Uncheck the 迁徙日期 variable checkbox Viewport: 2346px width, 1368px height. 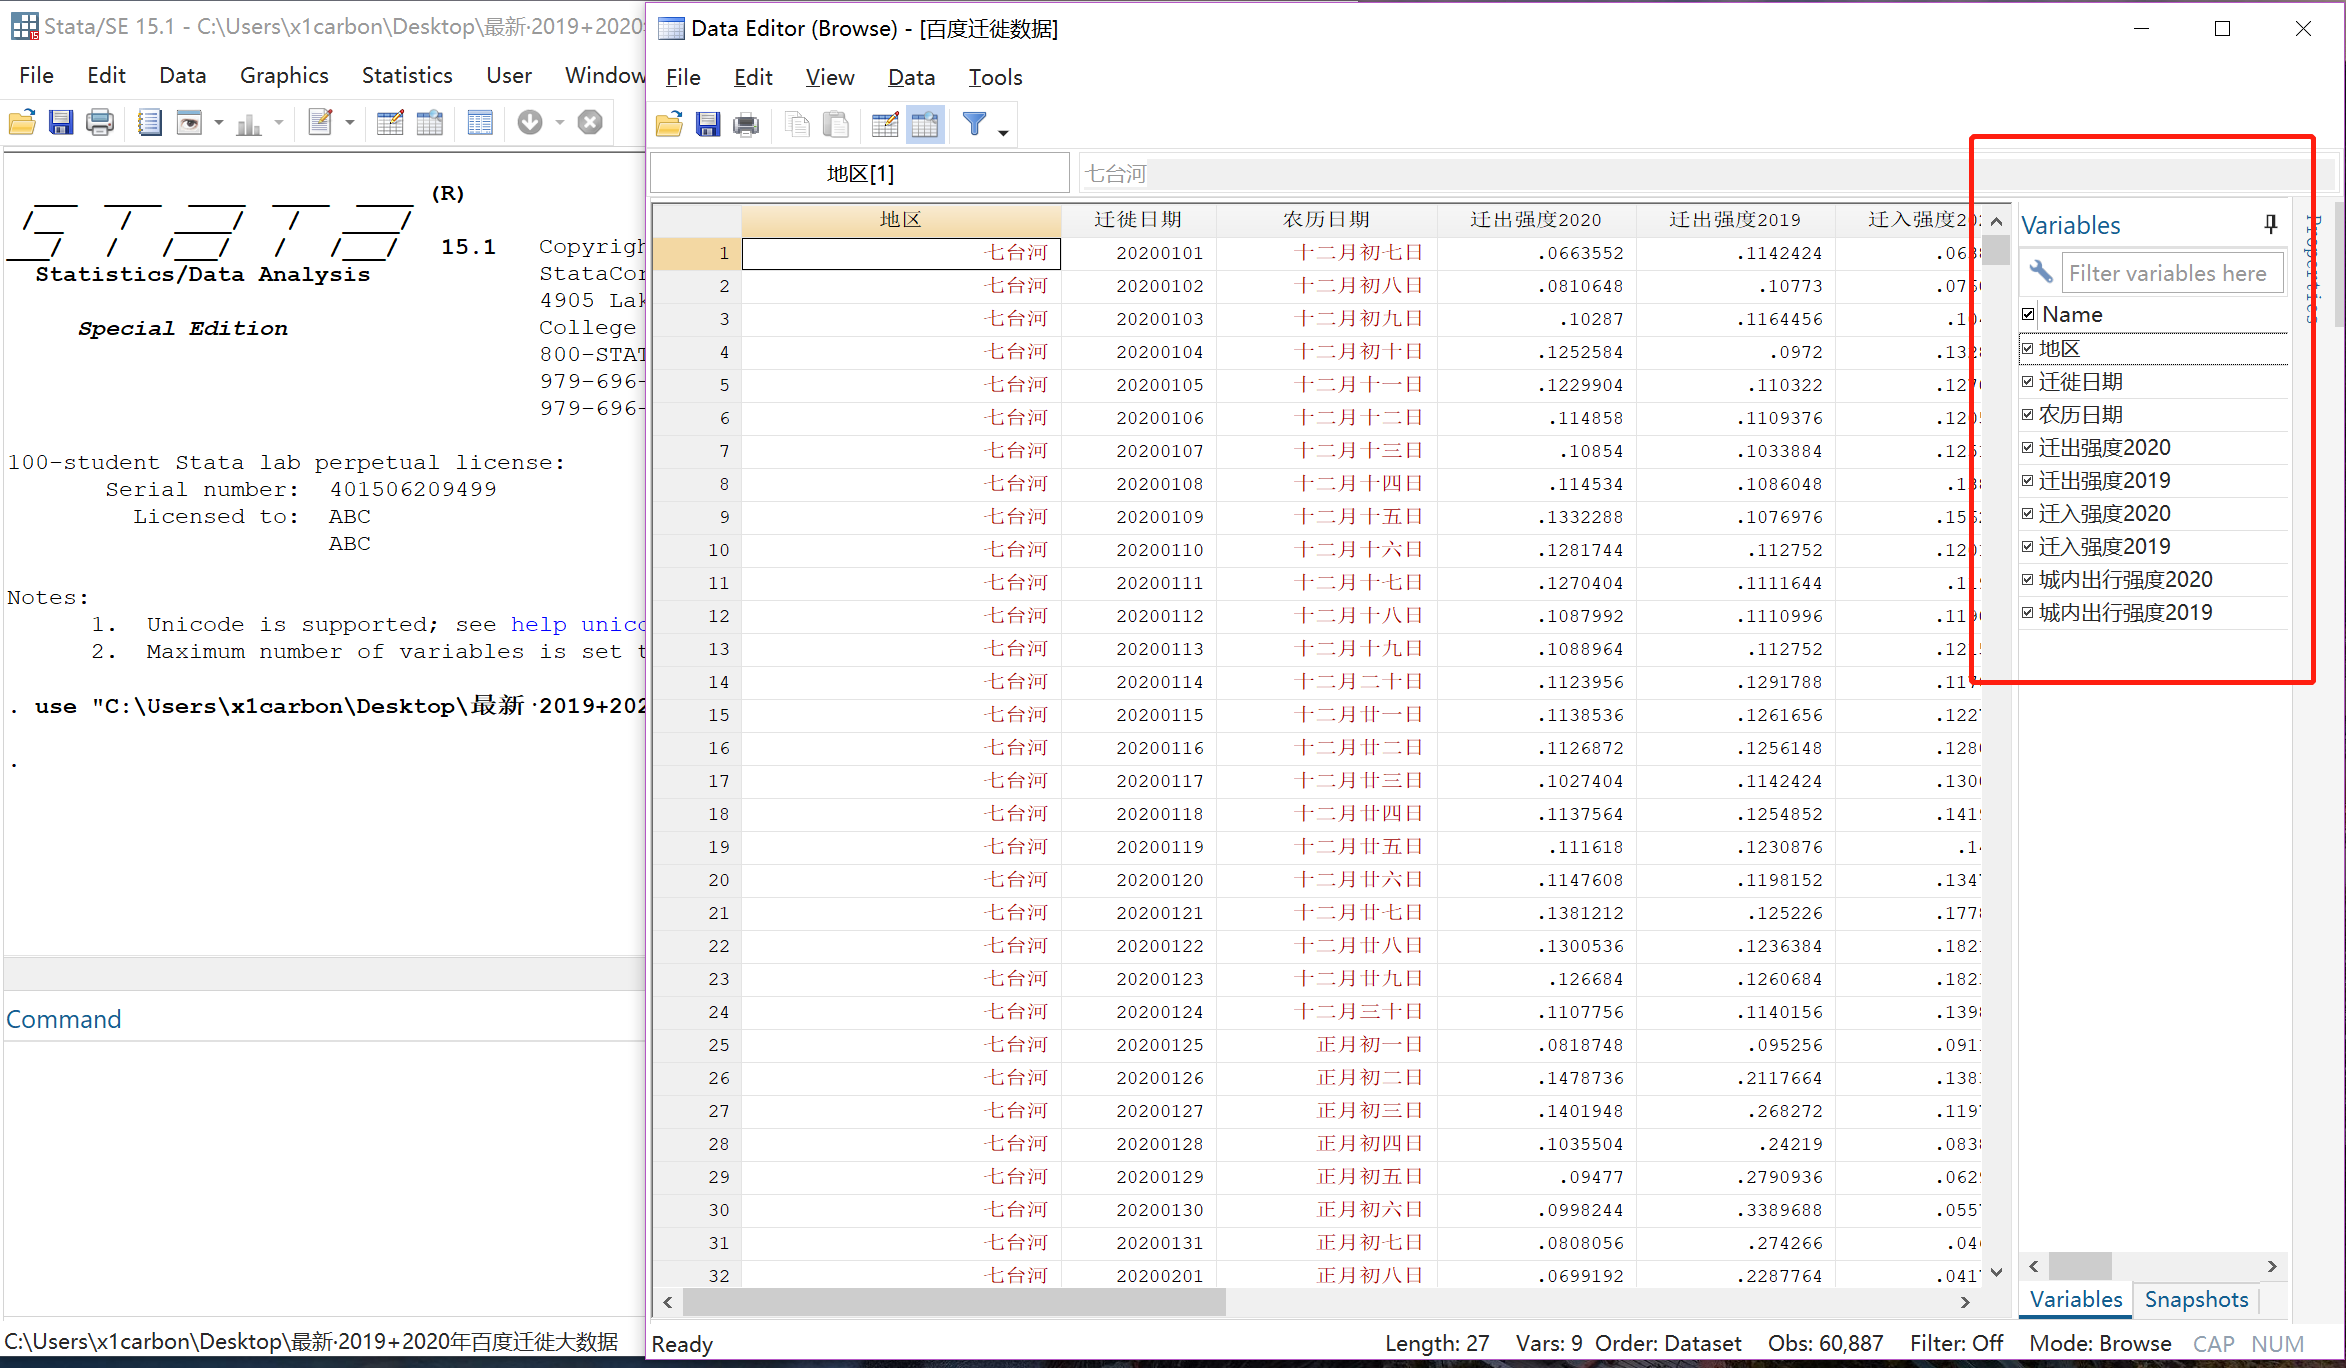pos(2028,382)
